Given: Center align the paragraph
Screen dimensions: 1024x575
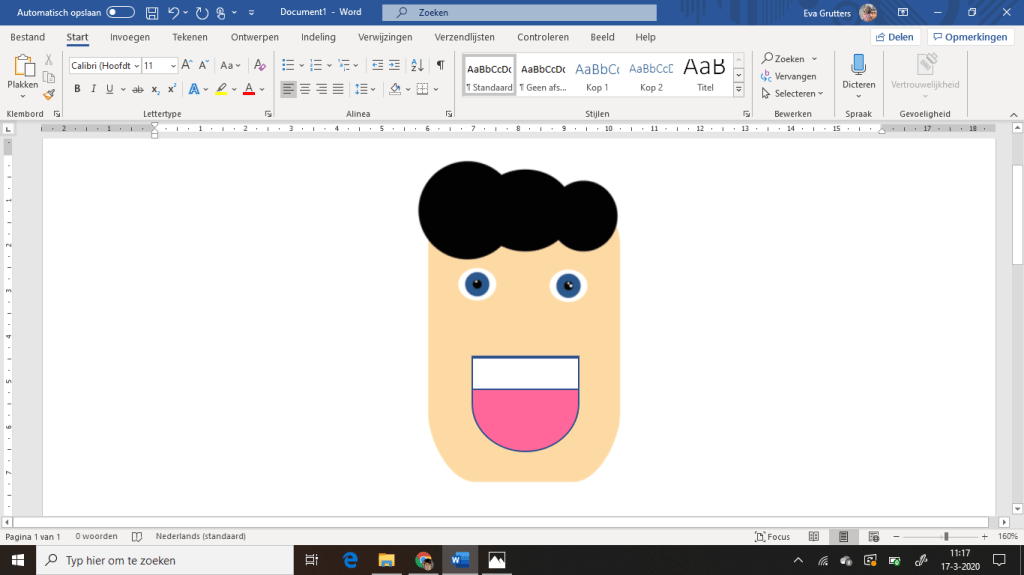Looking at the screenshot, I should (x=305, y=89).
